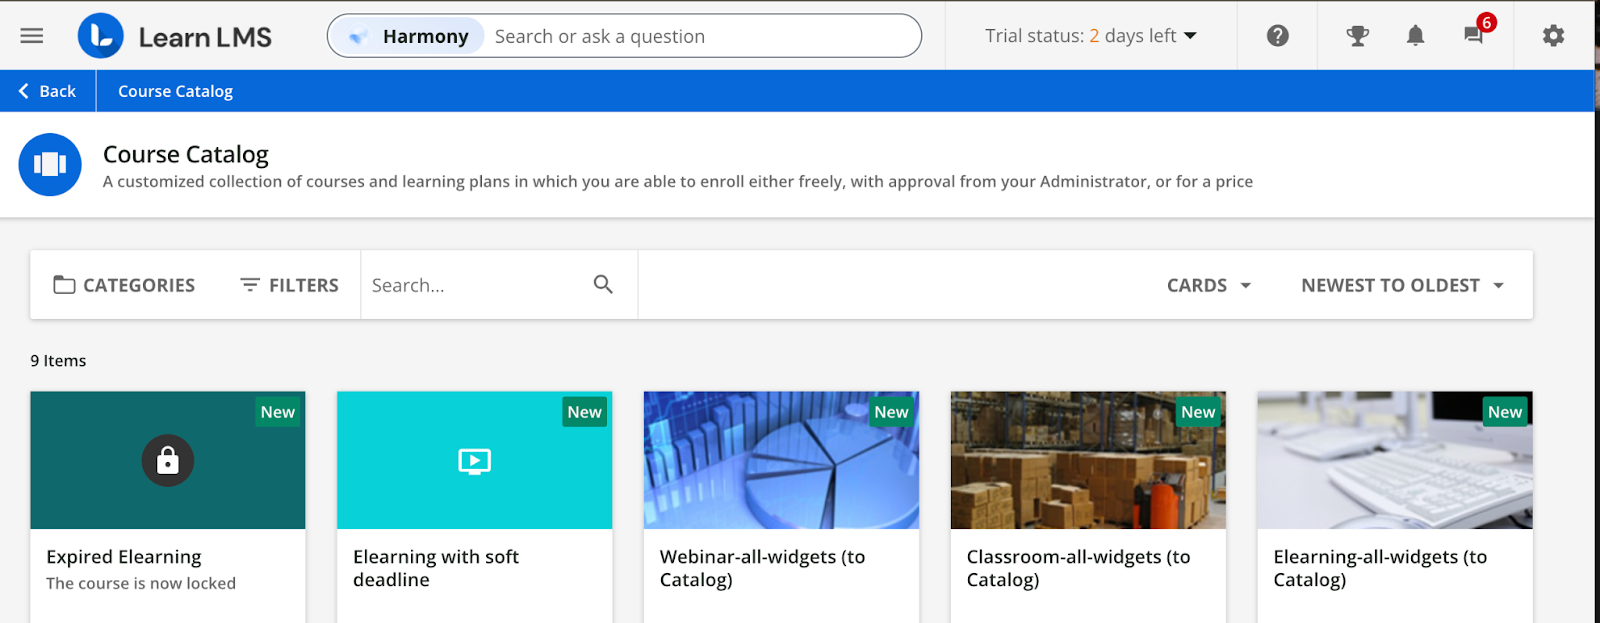The image size is (1600, 623).
Task: Click the Learn LMS logo icon
Action: [x=101, y=36]
